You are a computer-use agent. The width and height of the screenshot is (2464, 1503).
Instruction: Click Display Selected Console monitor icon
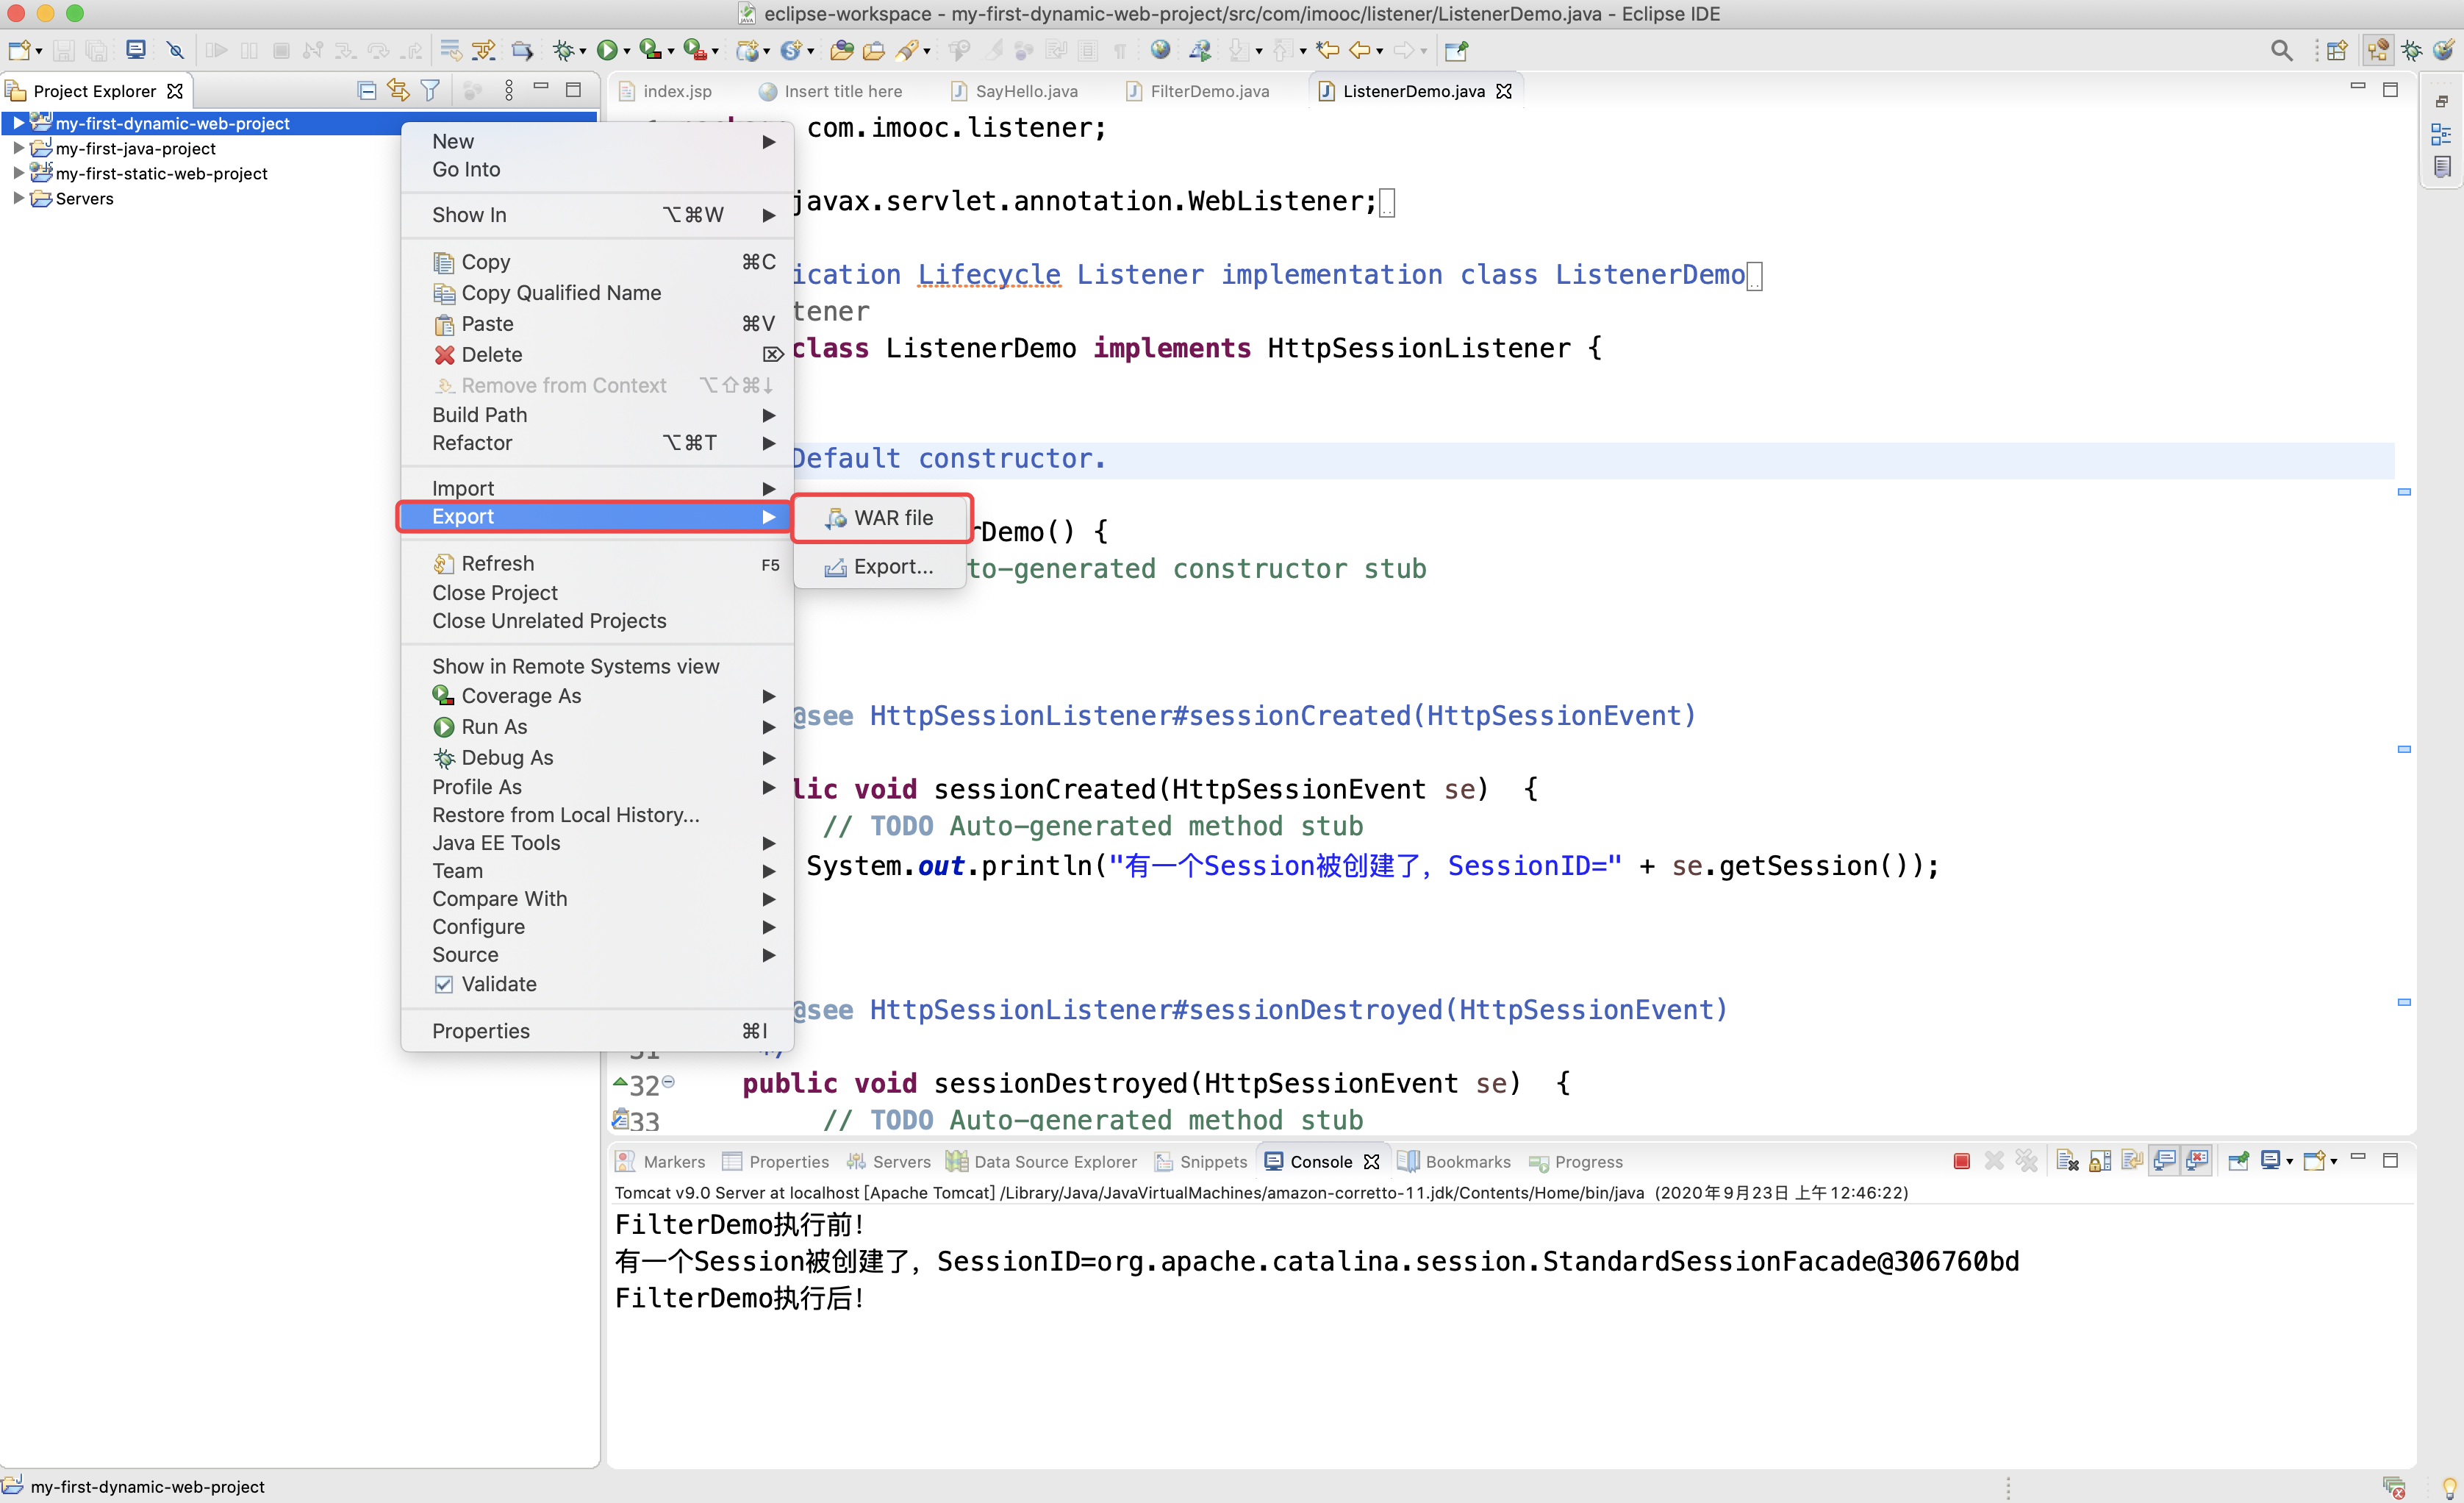[x=2270, y=1161]
